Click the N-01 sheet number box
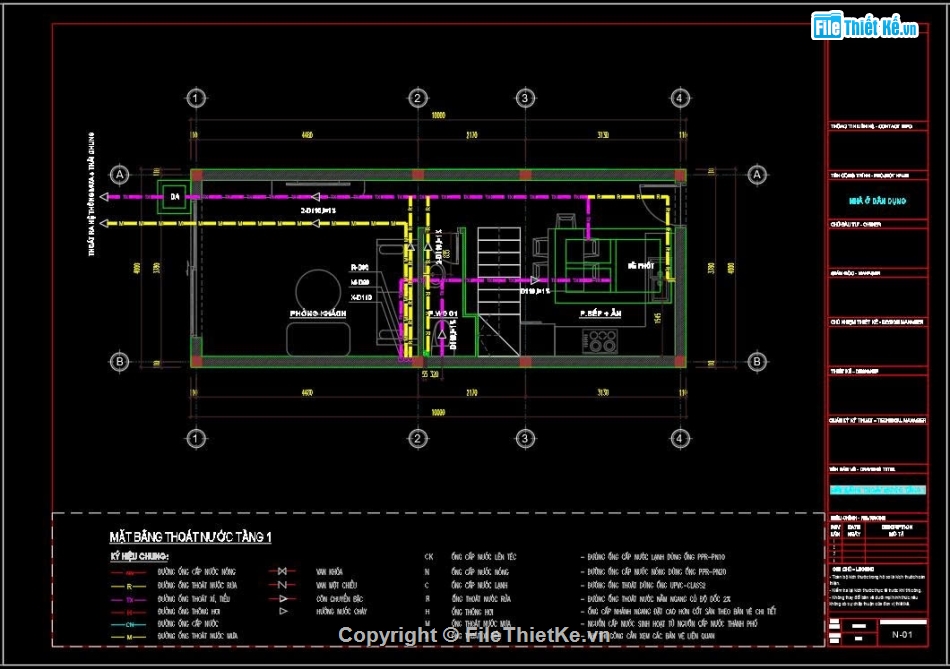The height and width of the screenshot is (669, 950). click(x=902, y=633)
